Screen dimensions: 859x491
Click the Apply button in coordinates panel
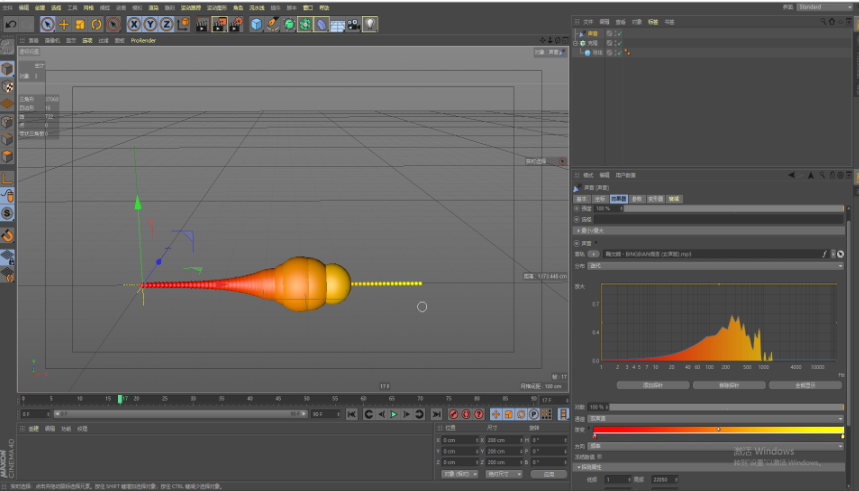549,474
